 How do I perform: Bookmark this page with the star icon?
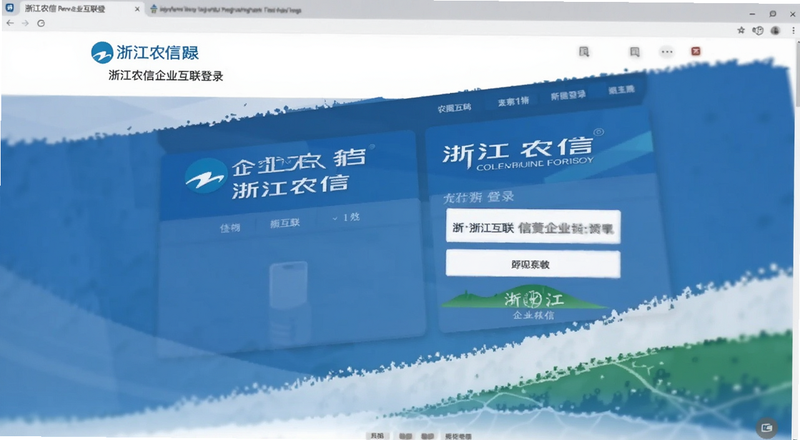[741, 31]
